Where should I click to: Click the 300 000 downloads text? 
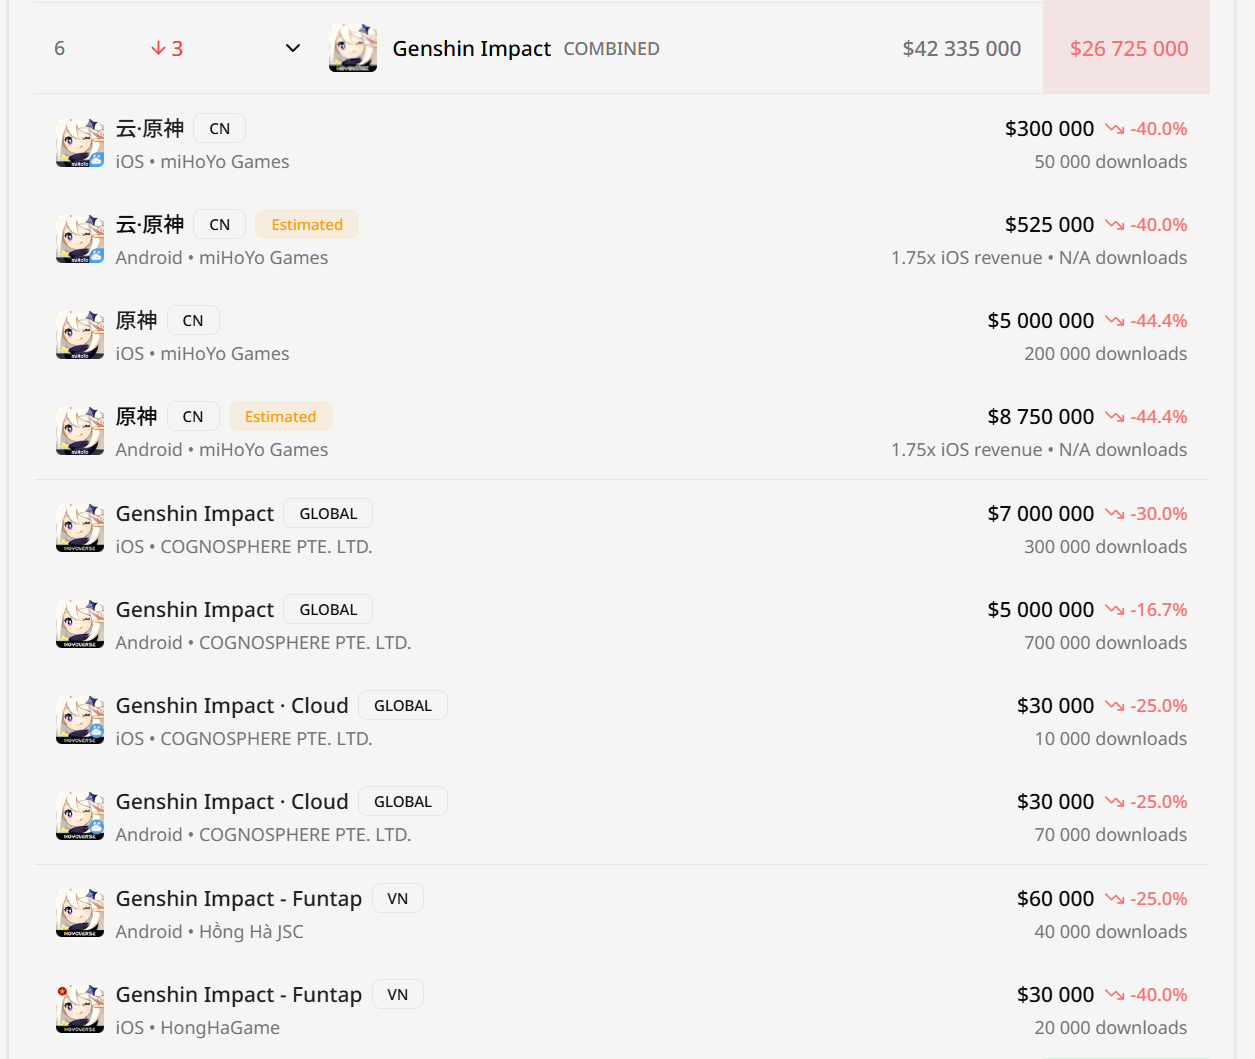point(1106,546)
